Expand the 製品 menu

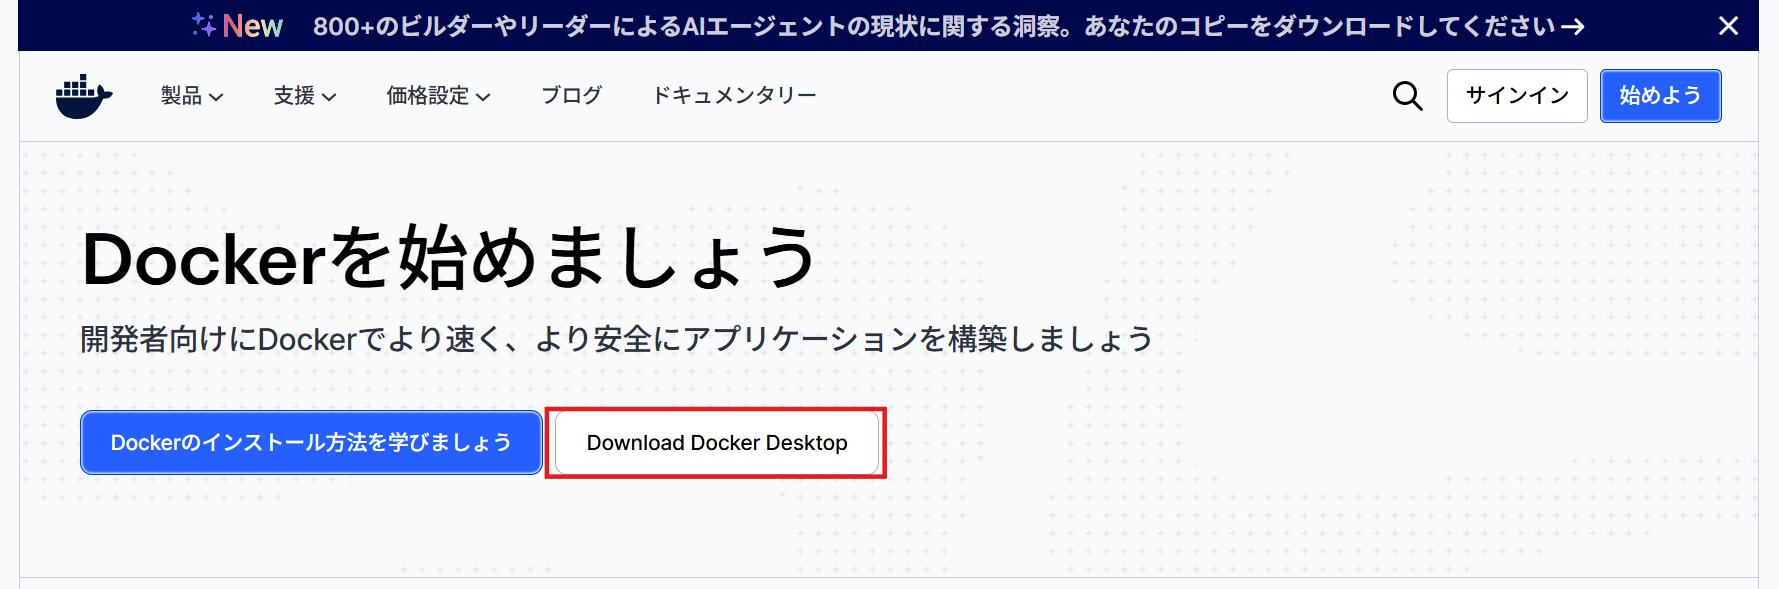click(x=192, y=96)
